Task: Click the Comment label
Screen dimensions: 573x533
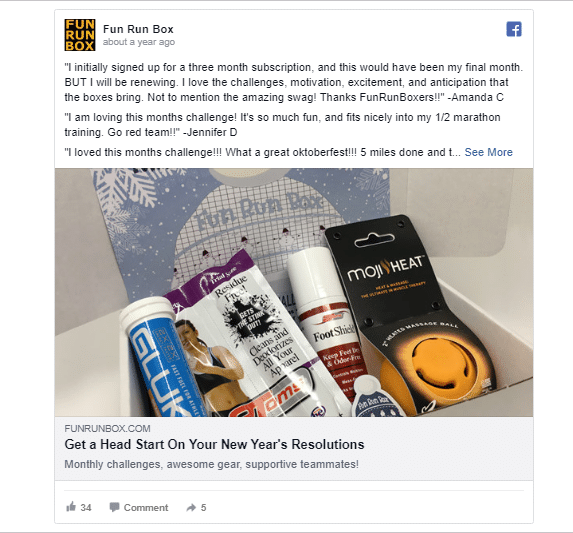Action: click(146, 507)
